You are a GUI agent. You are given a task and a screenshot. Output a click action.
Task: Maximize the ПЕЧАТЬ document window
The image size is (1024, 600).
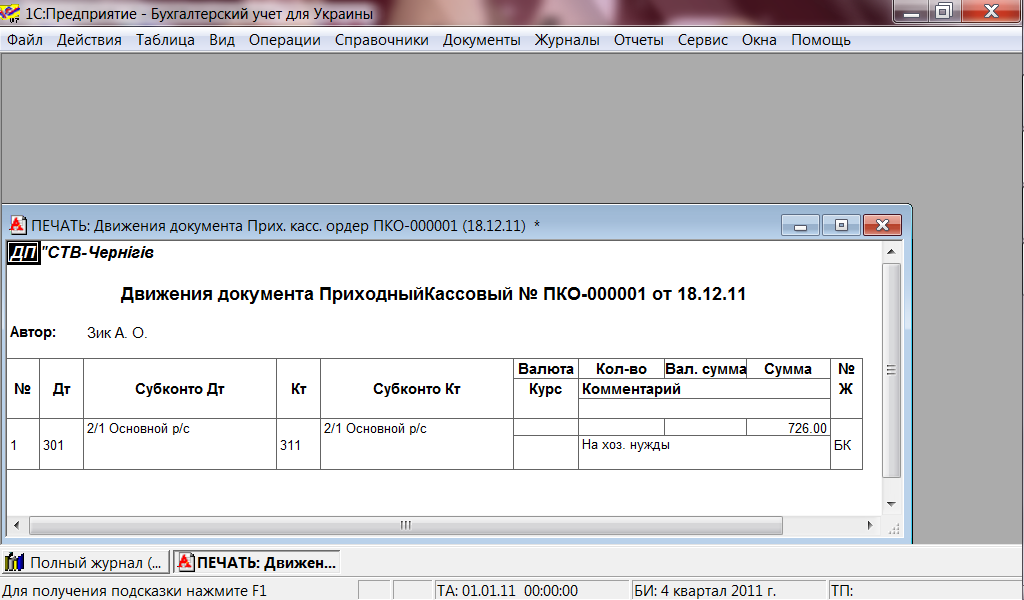[841, 225]
